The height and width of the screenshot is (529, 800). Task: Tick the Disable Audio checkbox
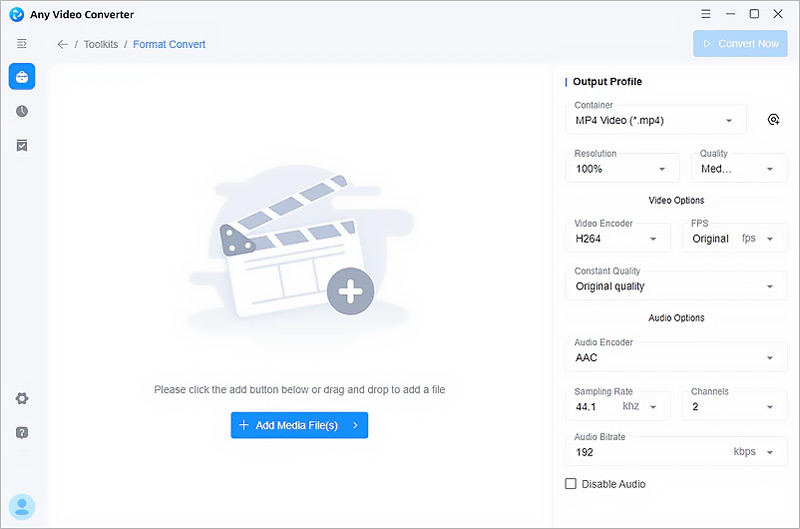(x=570, y=484)
